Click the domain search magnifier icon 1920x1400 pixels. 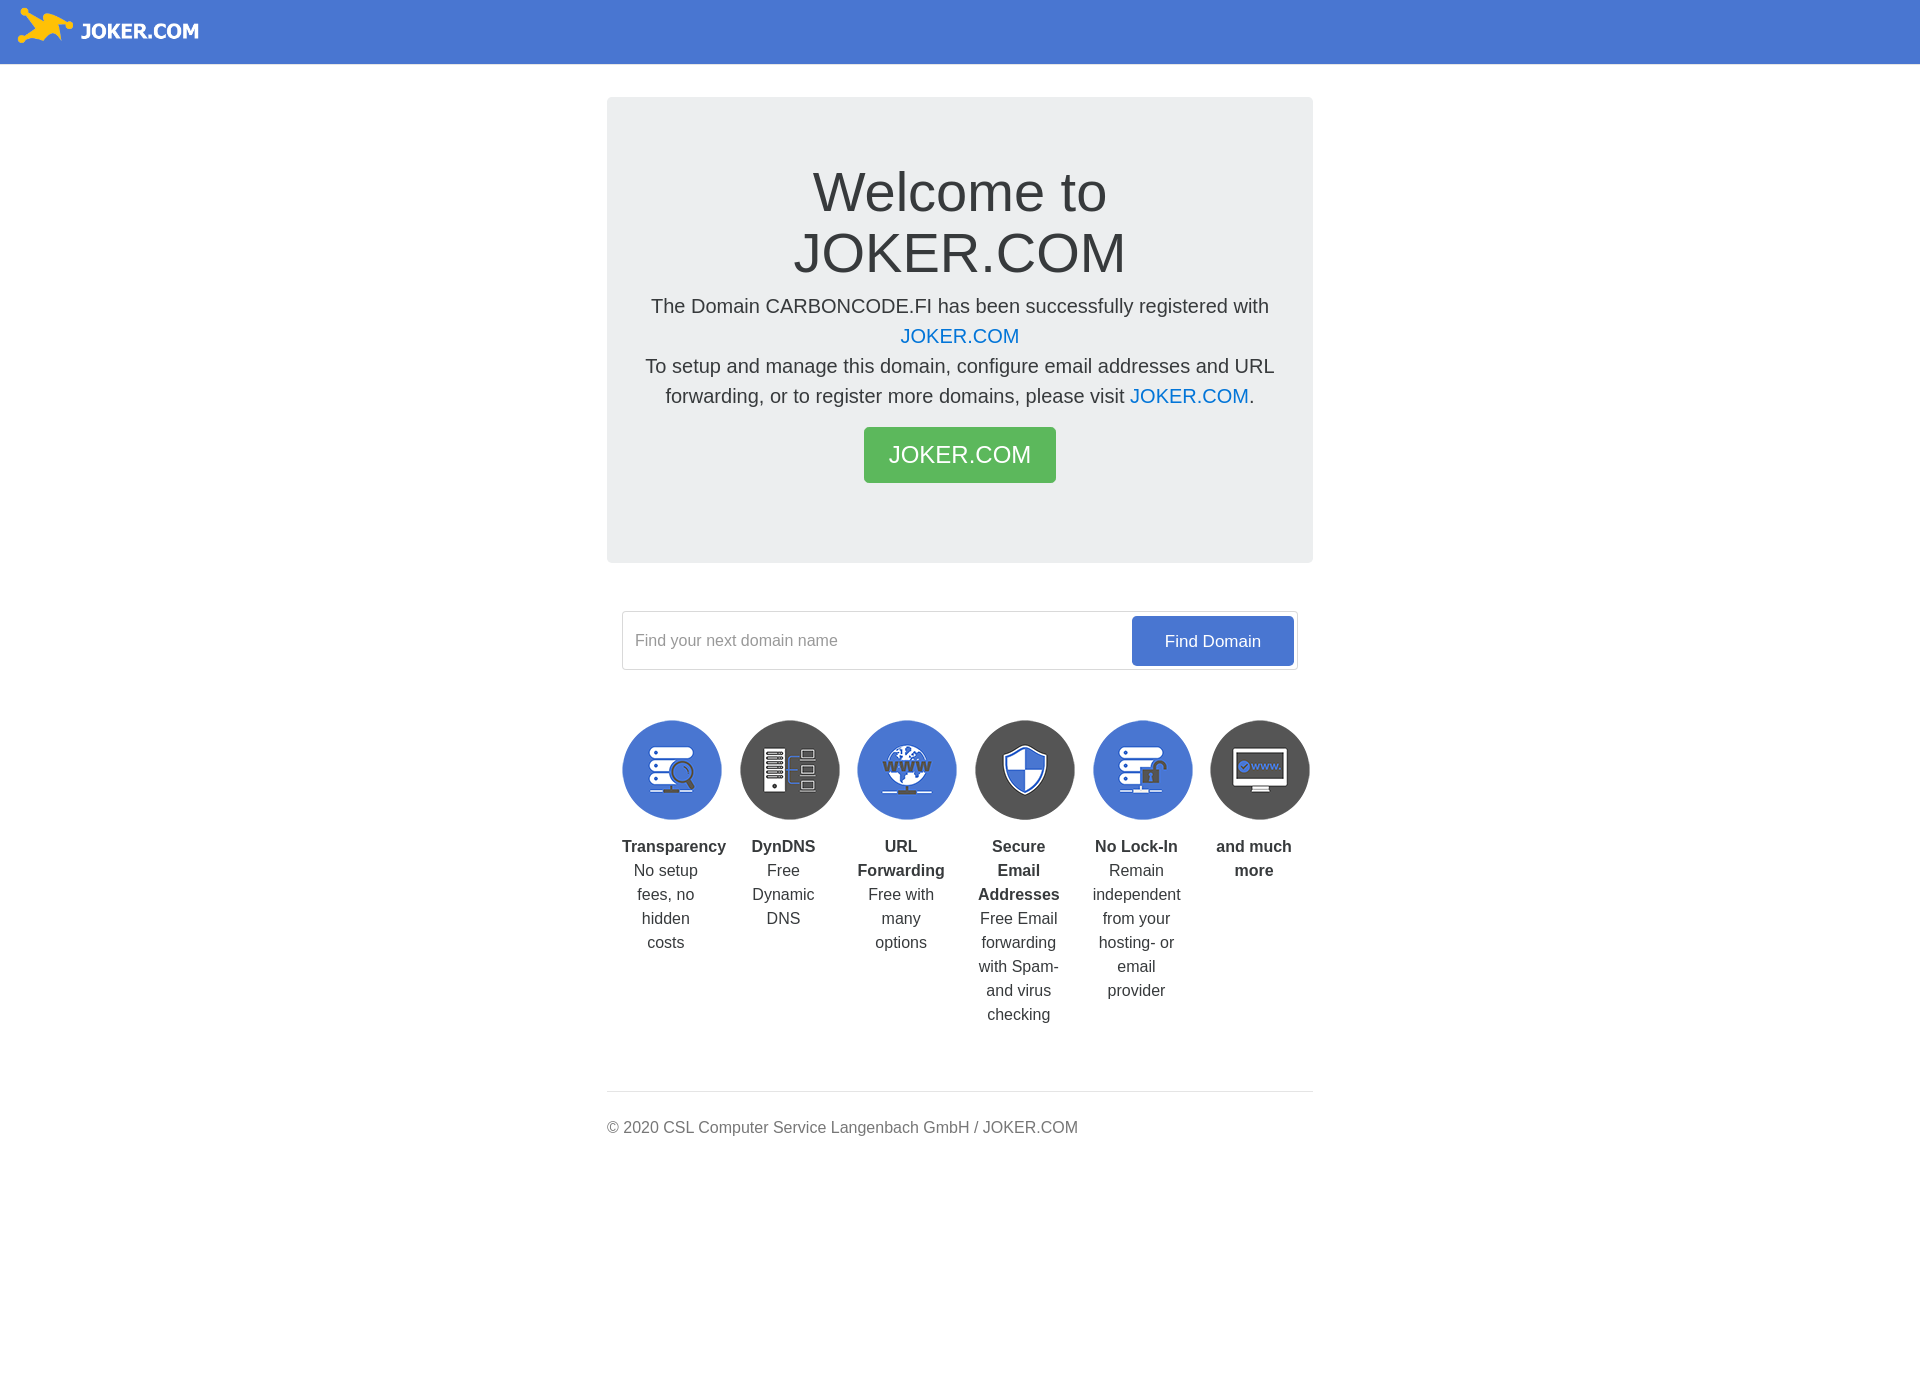(x=671, y=769)
